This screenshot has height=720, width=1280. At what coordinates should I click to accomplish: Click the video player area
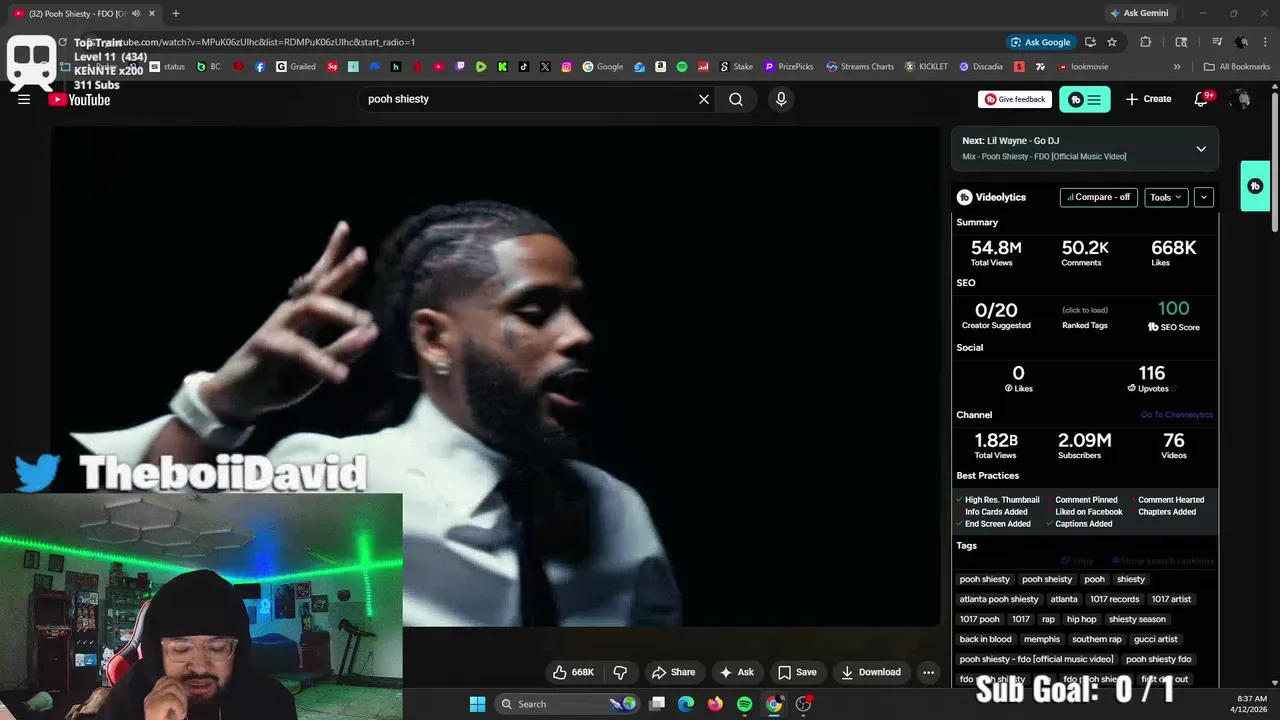point(495,377)
